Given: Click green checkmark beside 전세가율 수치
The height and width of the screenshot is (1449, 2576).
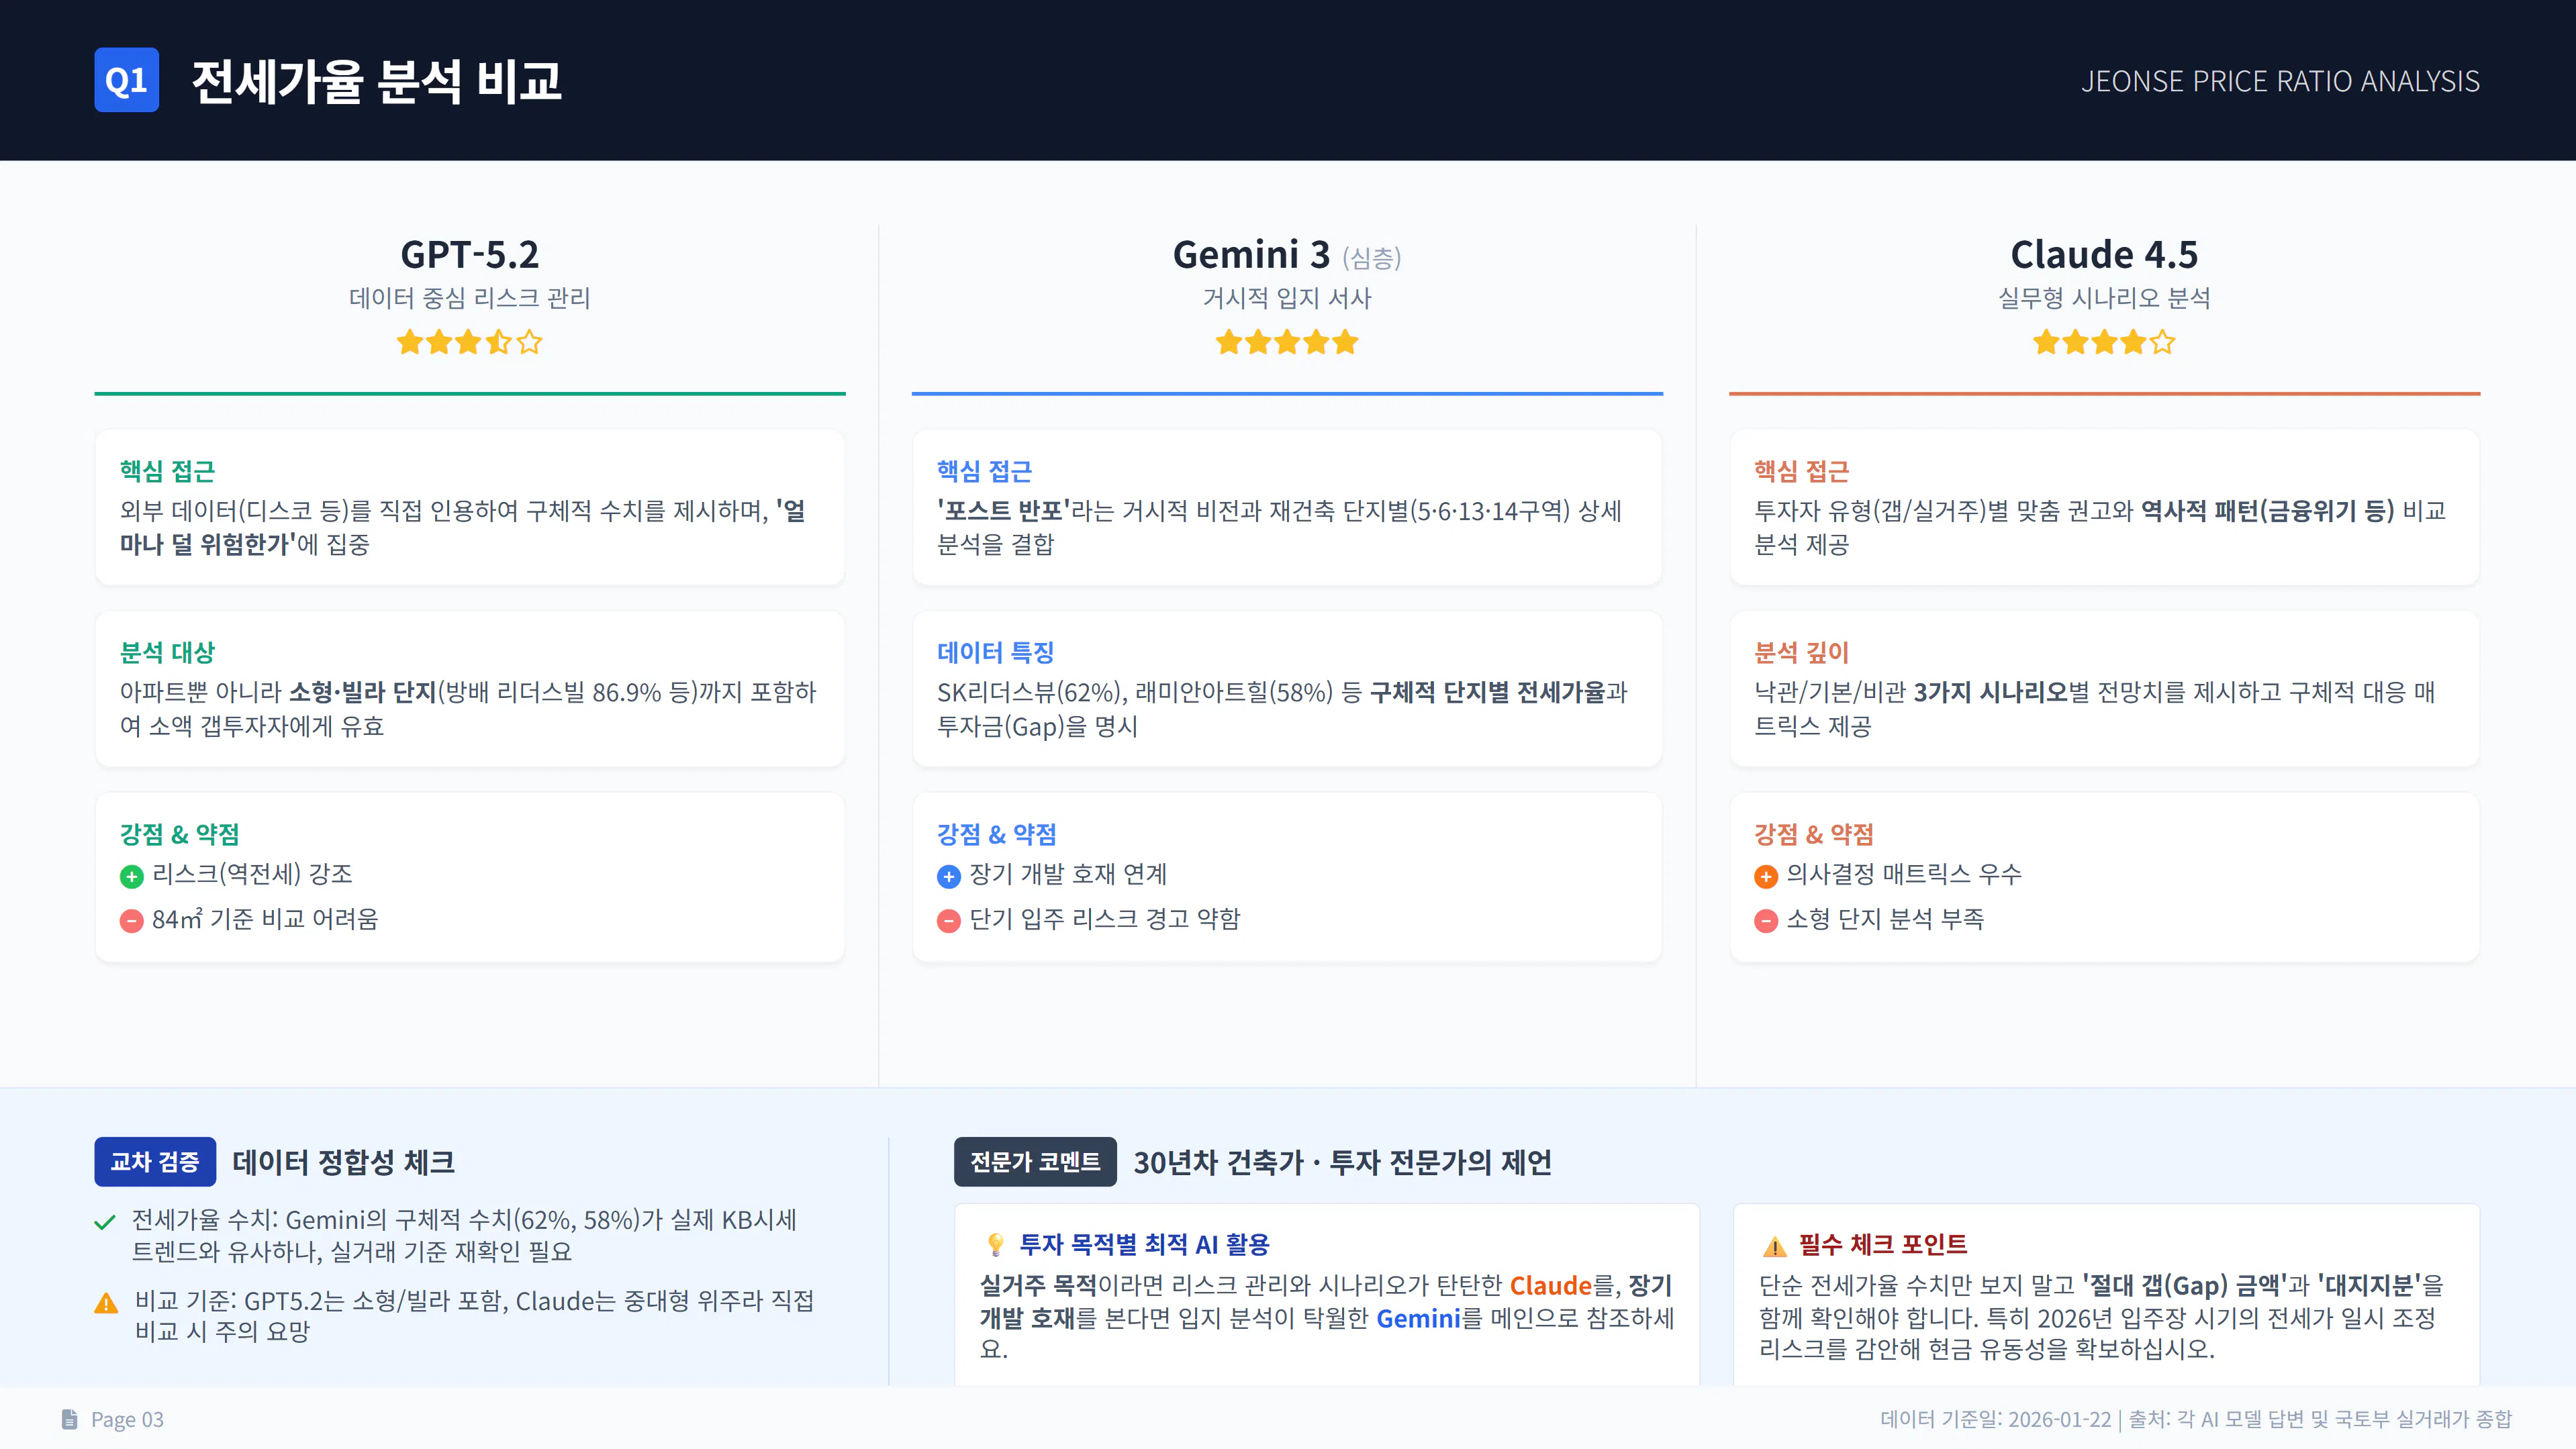Looking at the screenshot, I should pyautogui.click(x=105, y=1222).
